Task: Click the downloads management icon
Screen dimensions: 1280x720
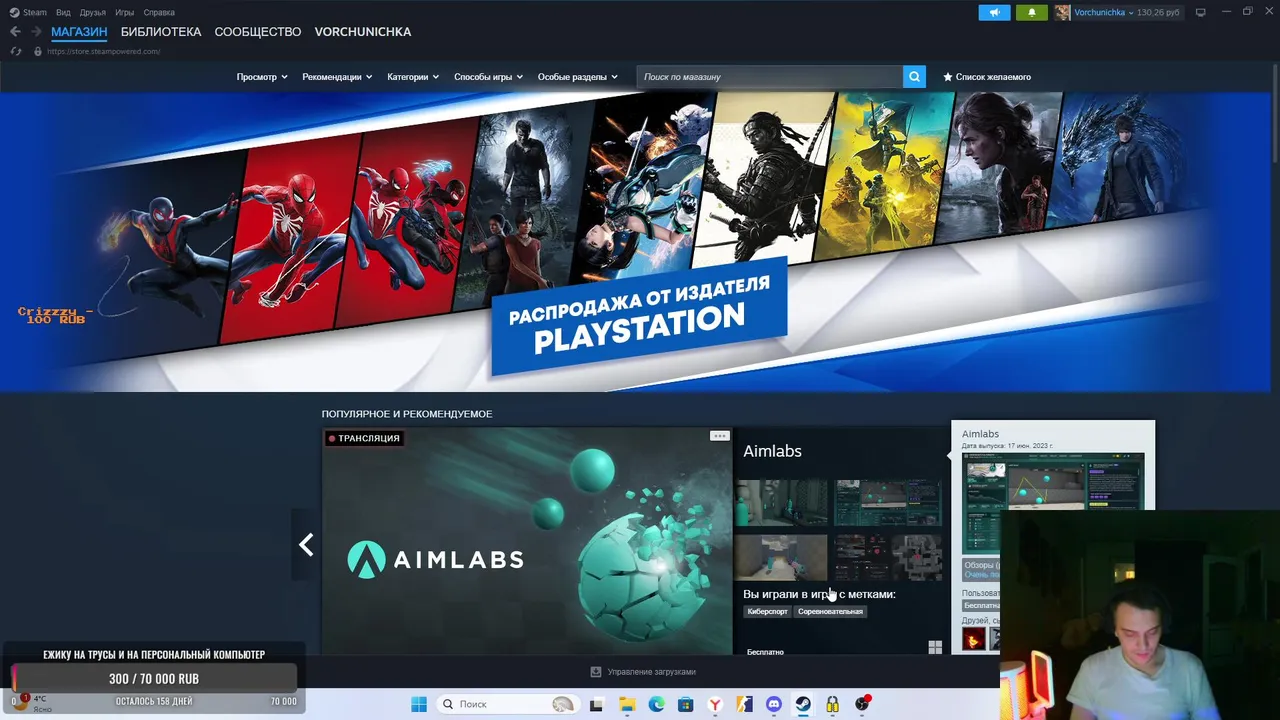Action: pos(596,672)
